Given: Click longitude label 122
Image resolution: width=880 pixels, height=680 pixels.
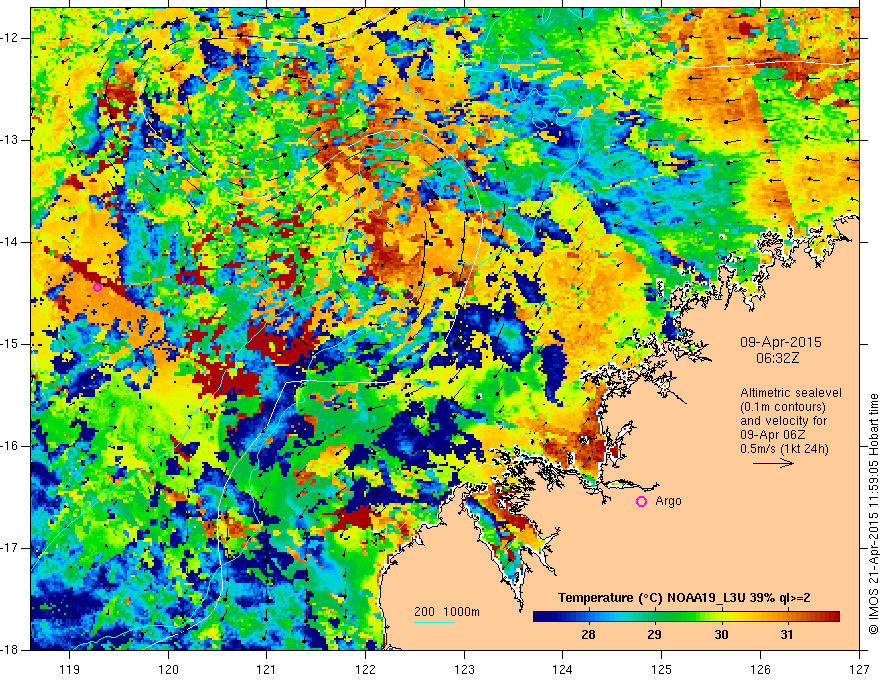Looking at the screenshot, I should (x=365, y=669).
